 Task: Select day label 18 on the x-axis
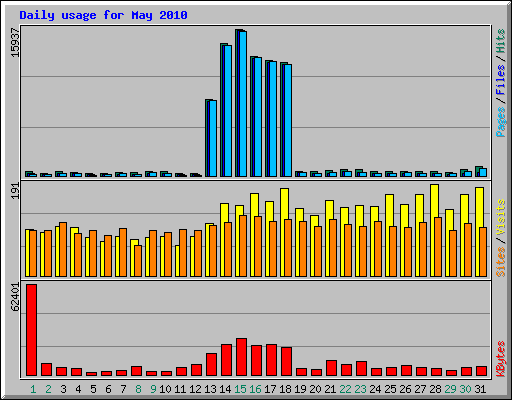coord(285,389)
